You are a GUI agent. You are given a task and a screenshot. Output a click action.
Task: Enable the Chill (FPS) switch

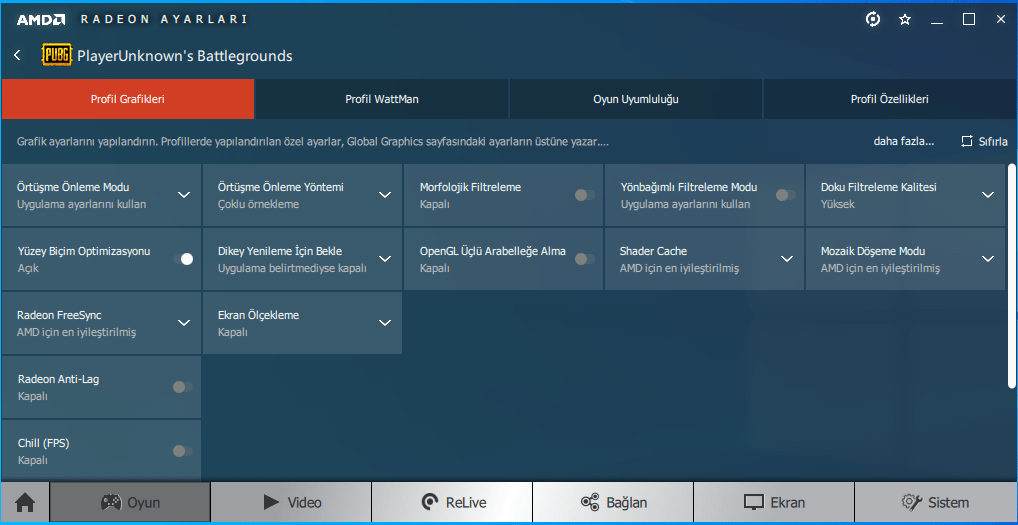click(182, 451)
